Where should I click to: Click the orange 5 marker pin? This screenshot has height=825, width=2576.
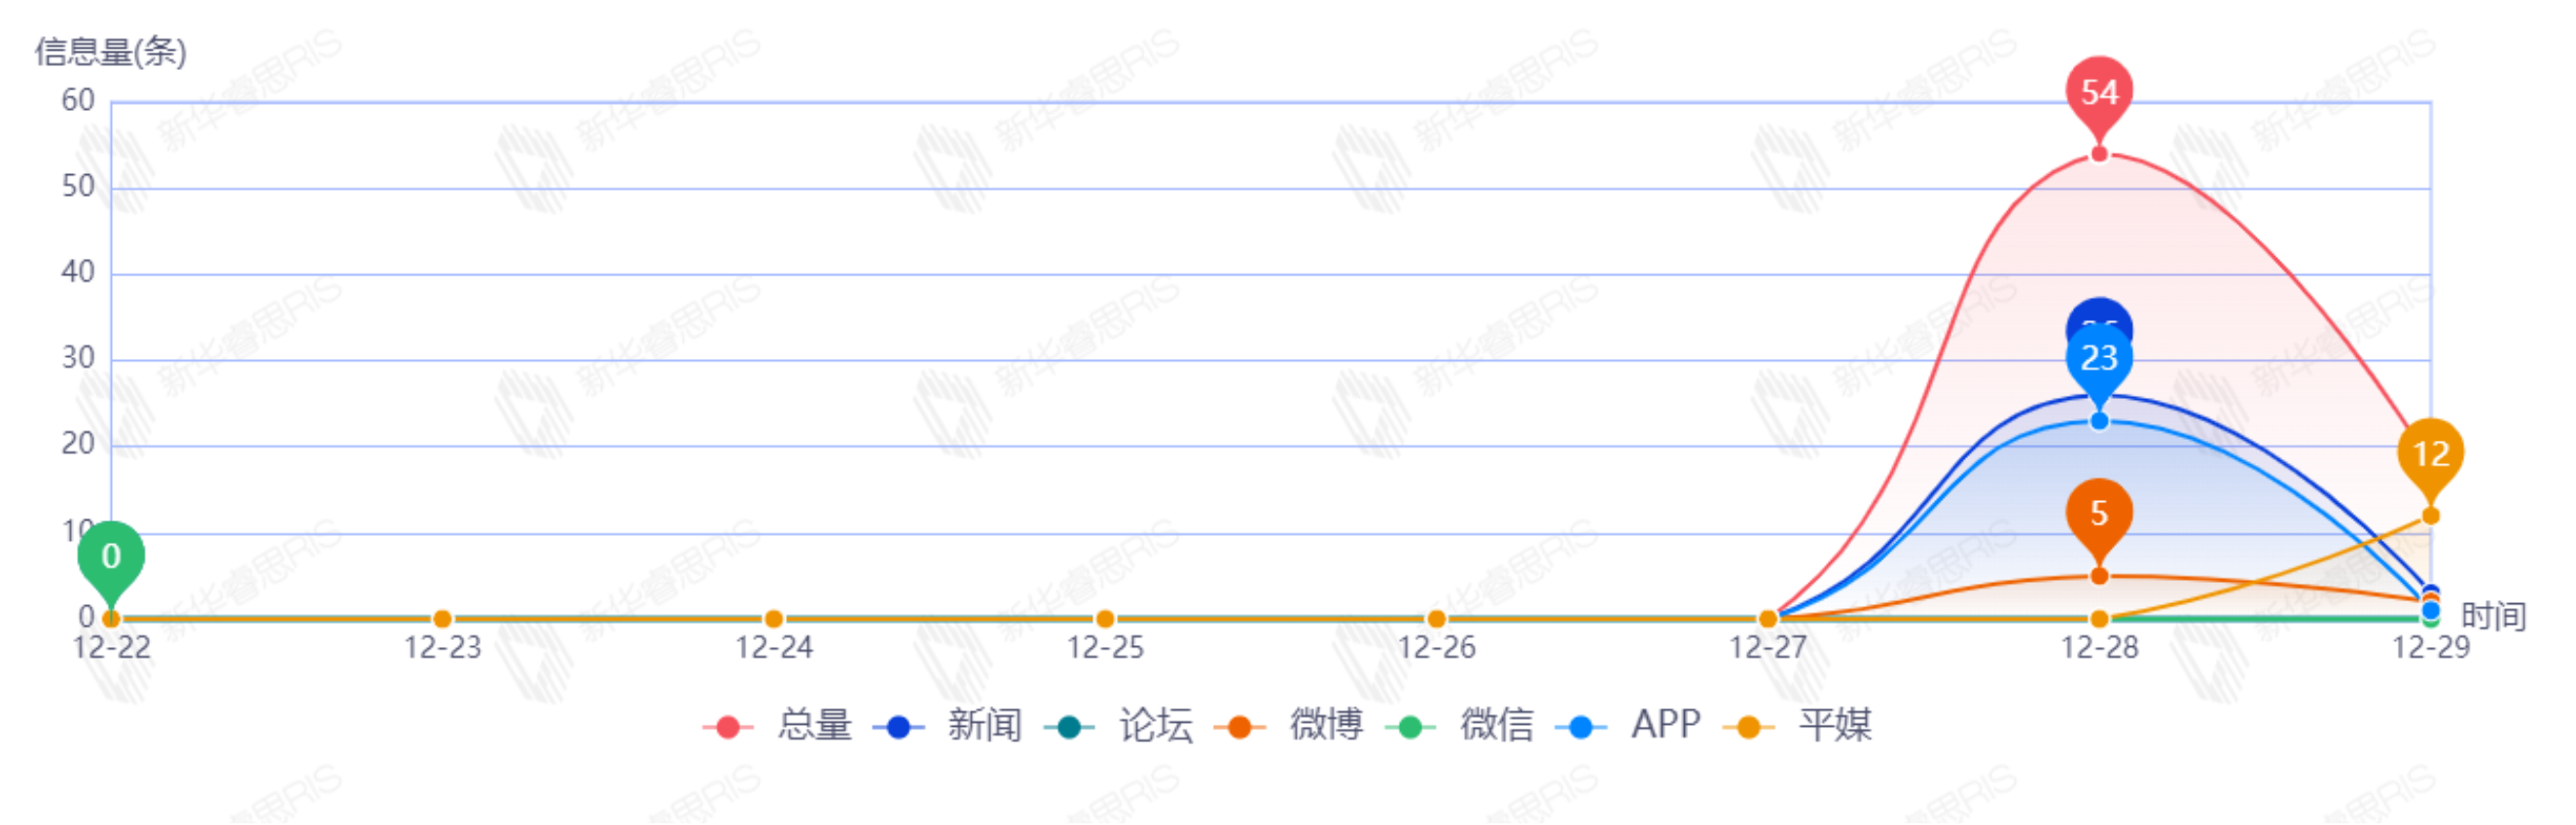coord(2099,514)
